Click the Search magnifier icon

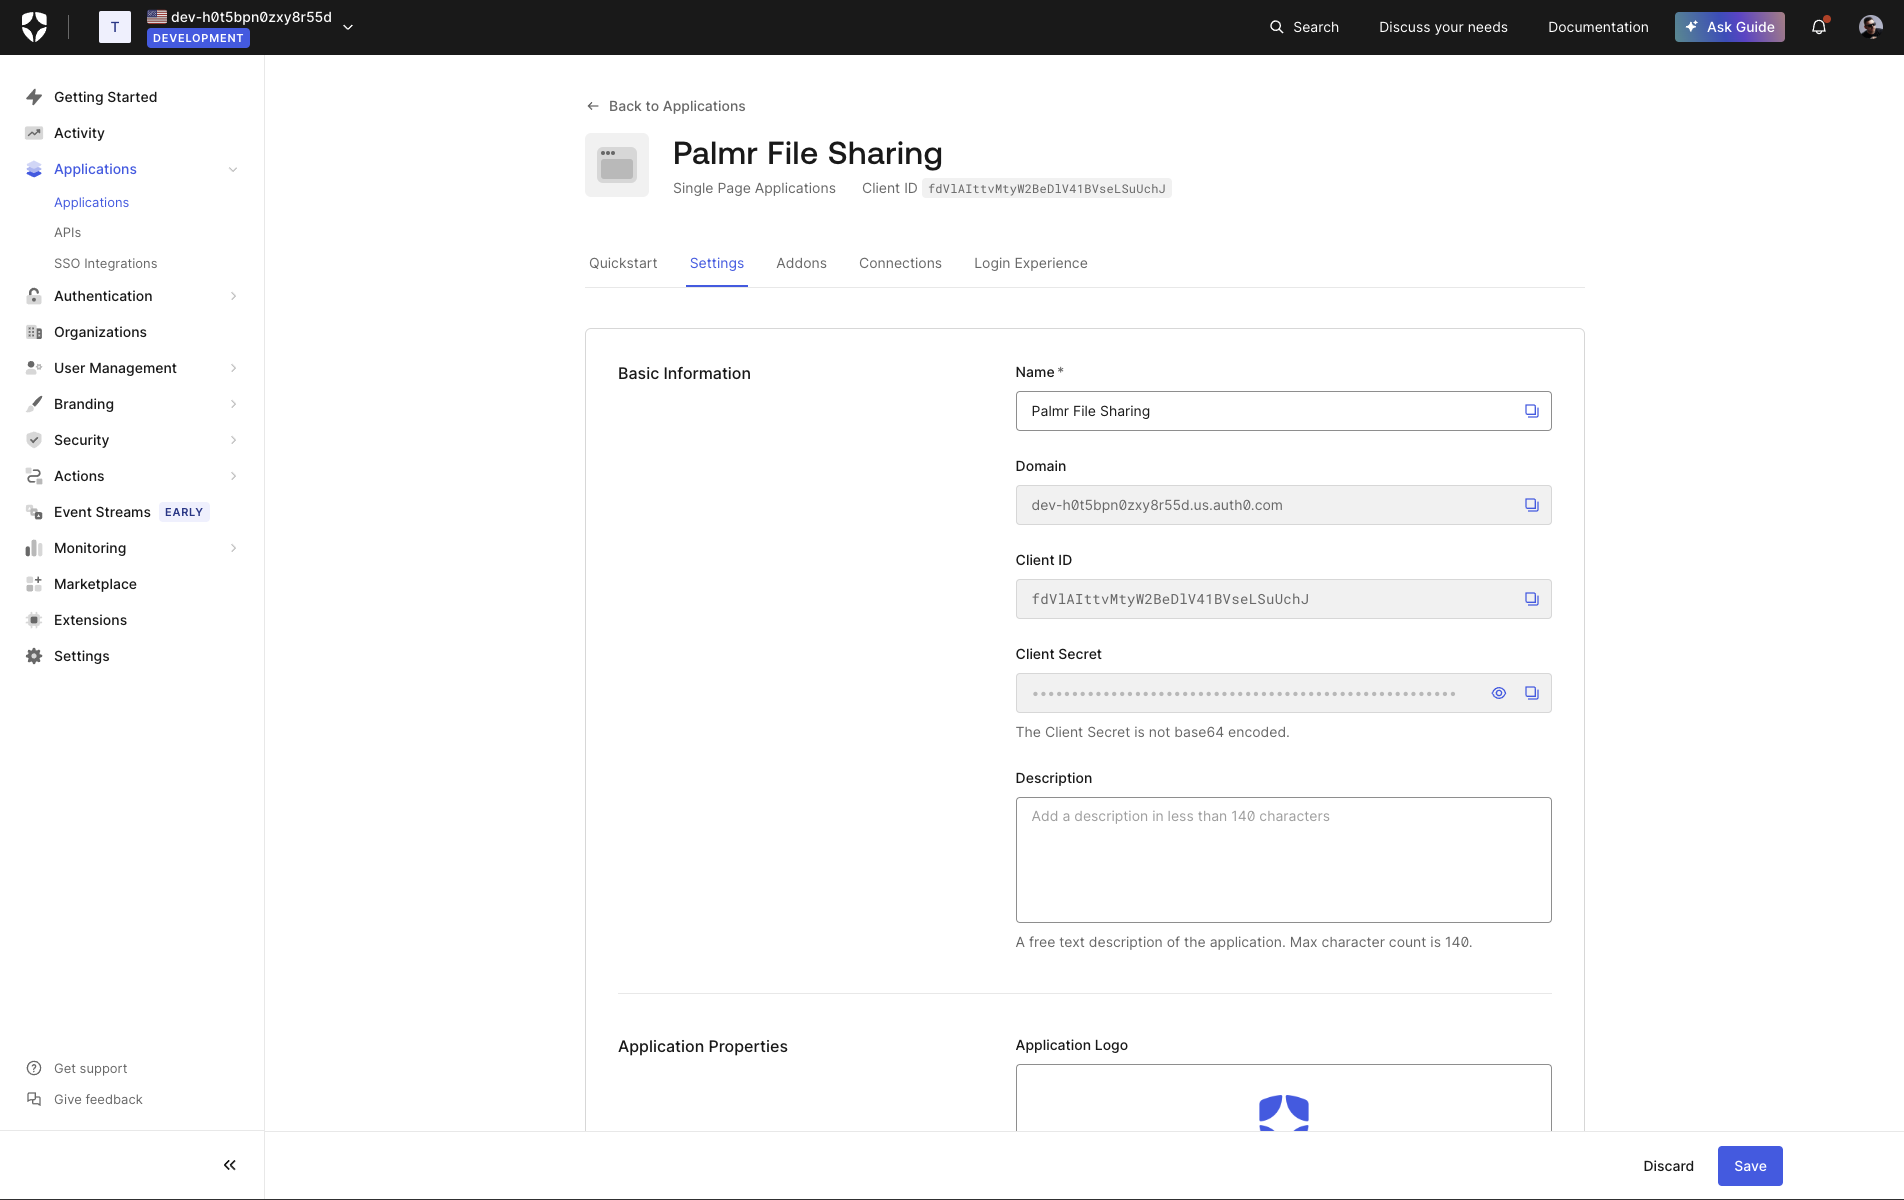(x=1276, y=27)
